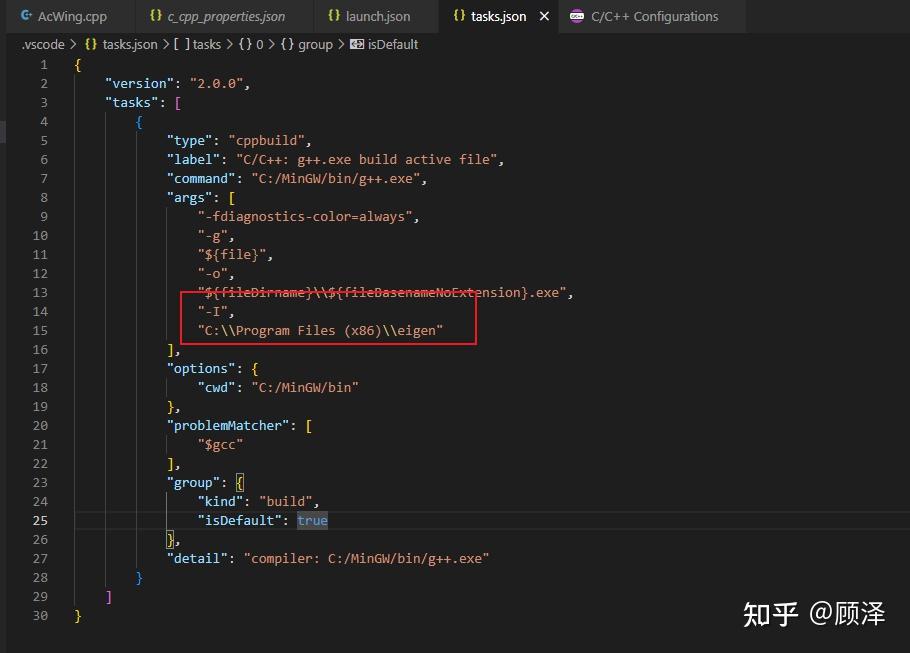Screen dimensions: 910x653
Task: Click the fileBasenameNoExtension .exe argument
Action: pyautogui.click(x=382, y=293)
